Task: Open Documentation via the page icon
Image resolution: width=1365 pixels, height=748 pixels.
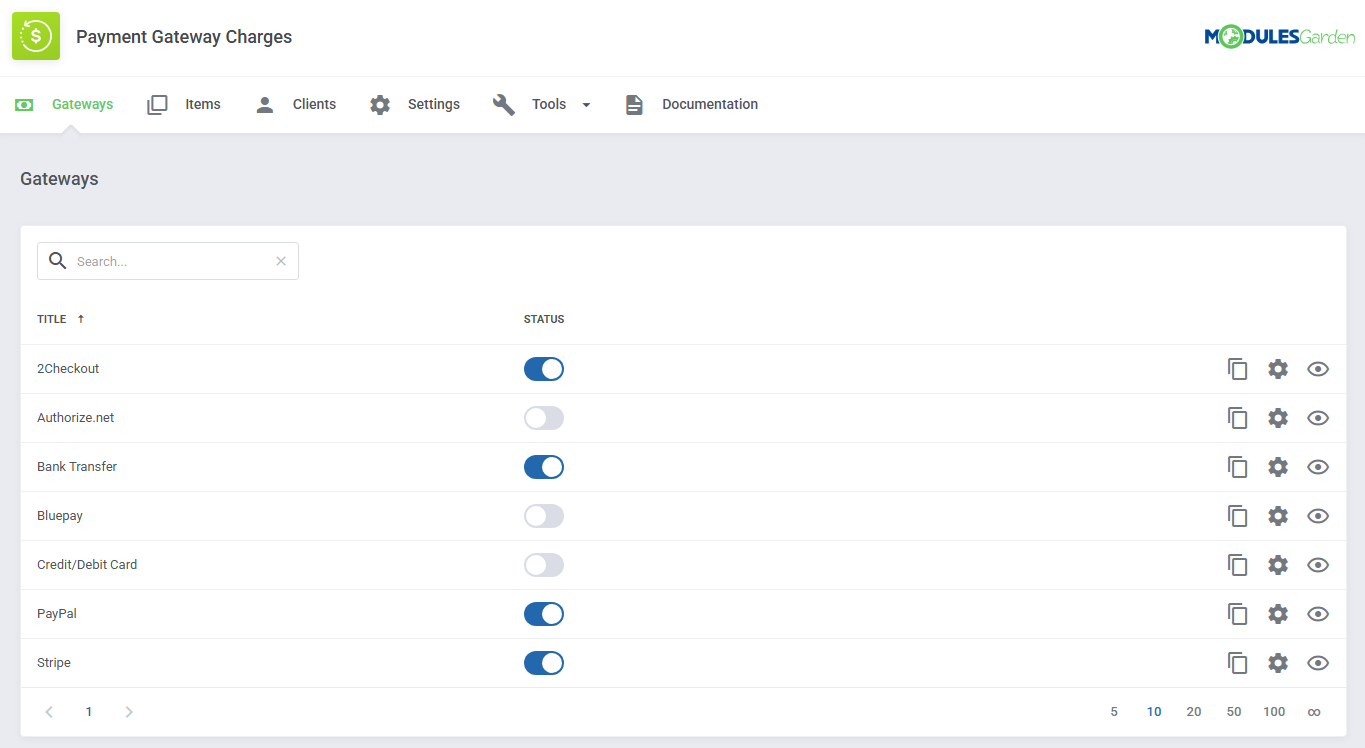Action: click(634, 103)
